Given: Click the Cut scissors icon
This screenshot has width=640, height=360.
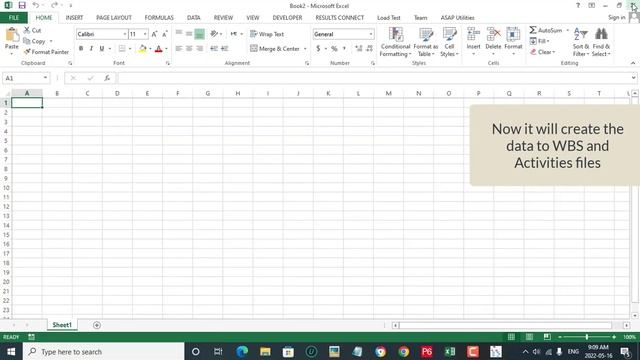Looking at the screenshot, I should point(27,30).
